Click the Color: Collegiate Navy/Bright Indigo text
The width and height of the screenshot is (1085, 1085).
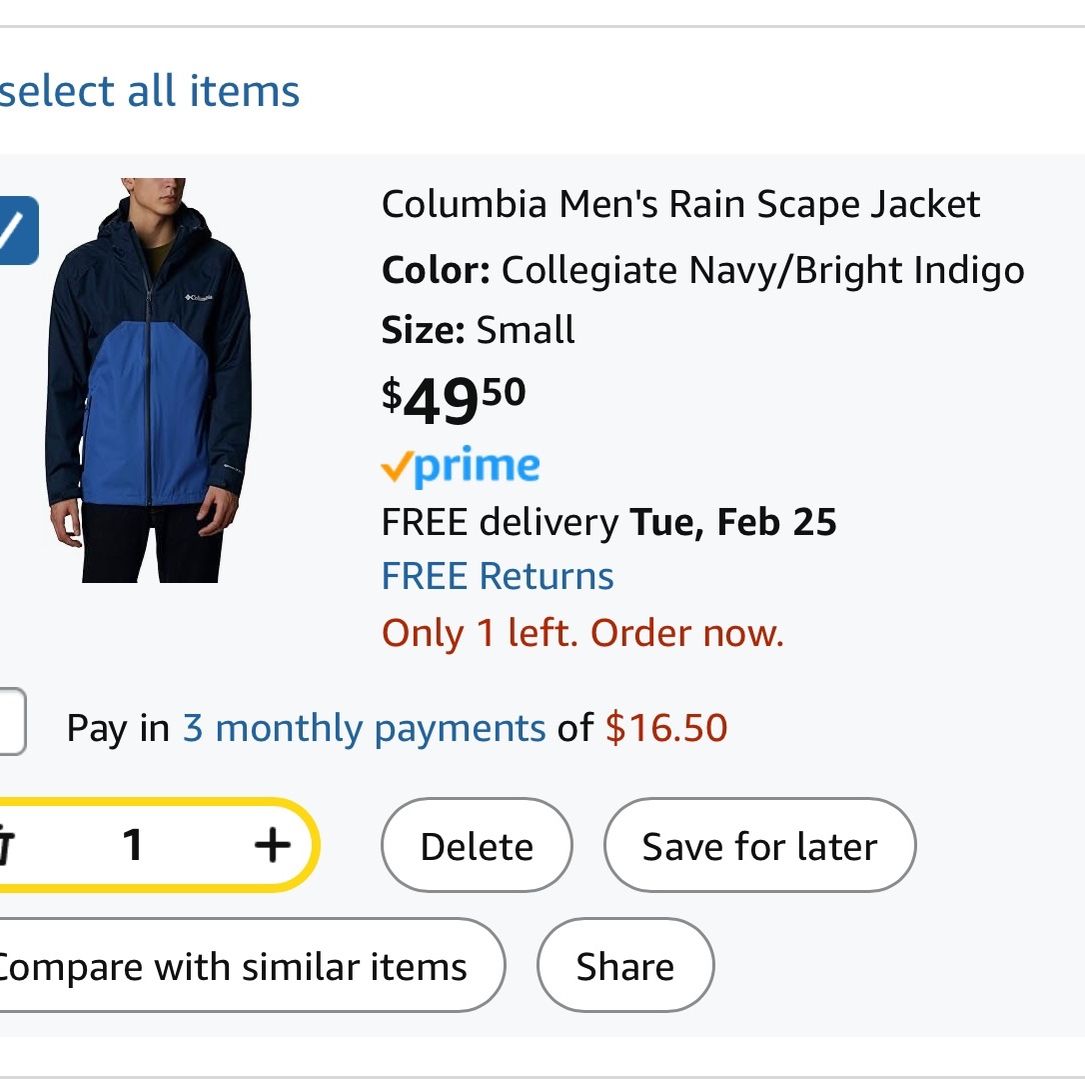[x=703, y=271]
